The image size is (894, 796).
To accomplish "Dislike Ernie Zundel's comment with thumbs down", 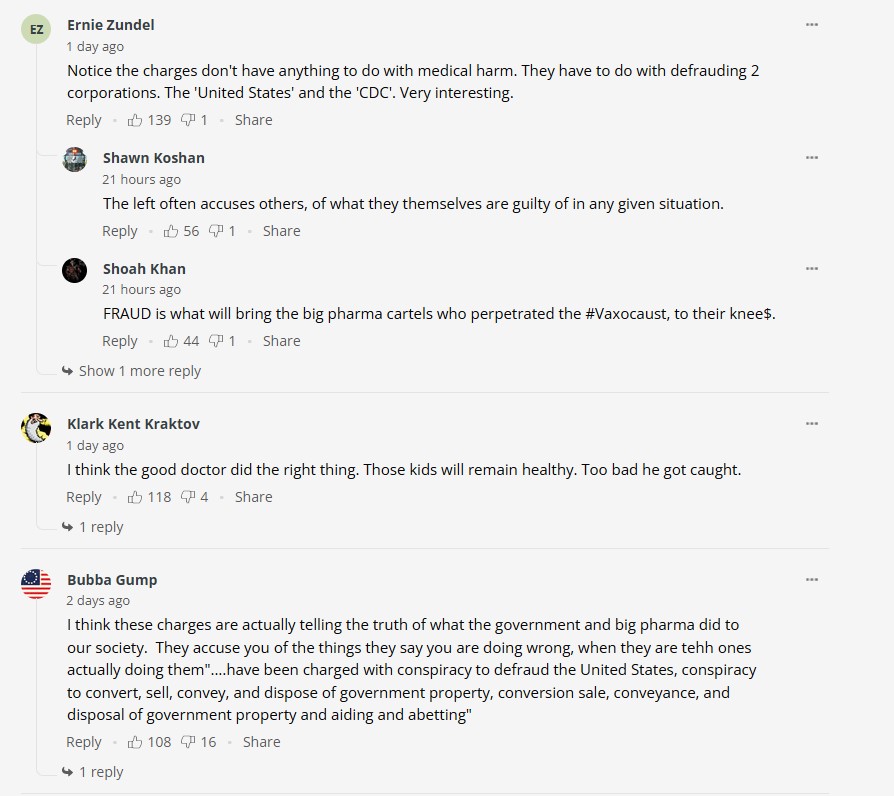I will [x=188, y=120].
